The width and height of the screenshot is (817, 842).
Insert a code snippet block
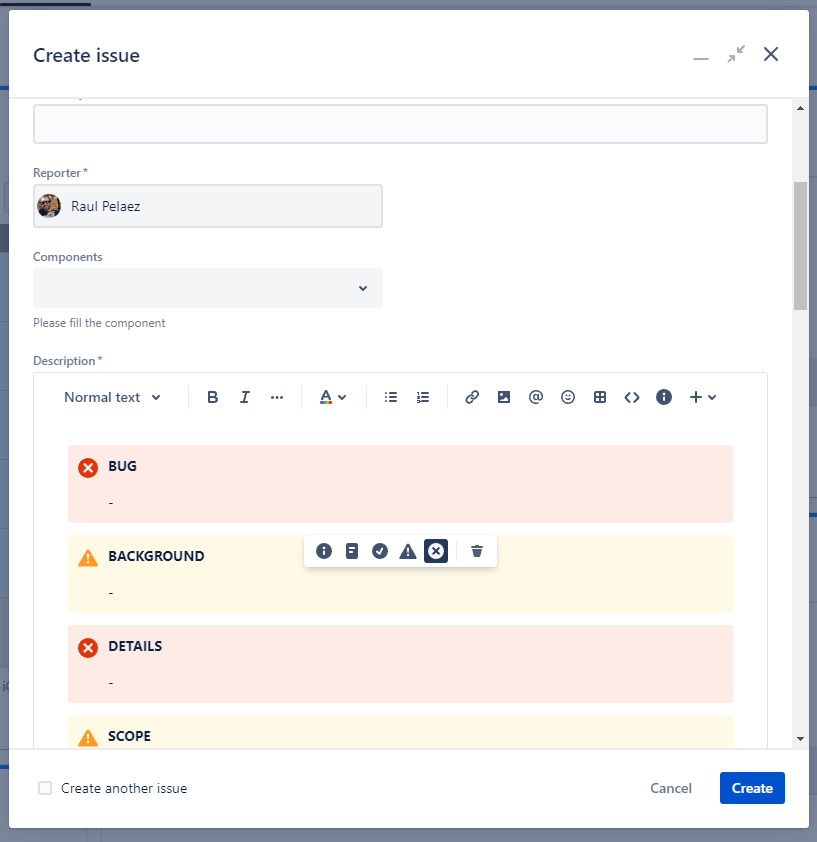tap(632, 397)
